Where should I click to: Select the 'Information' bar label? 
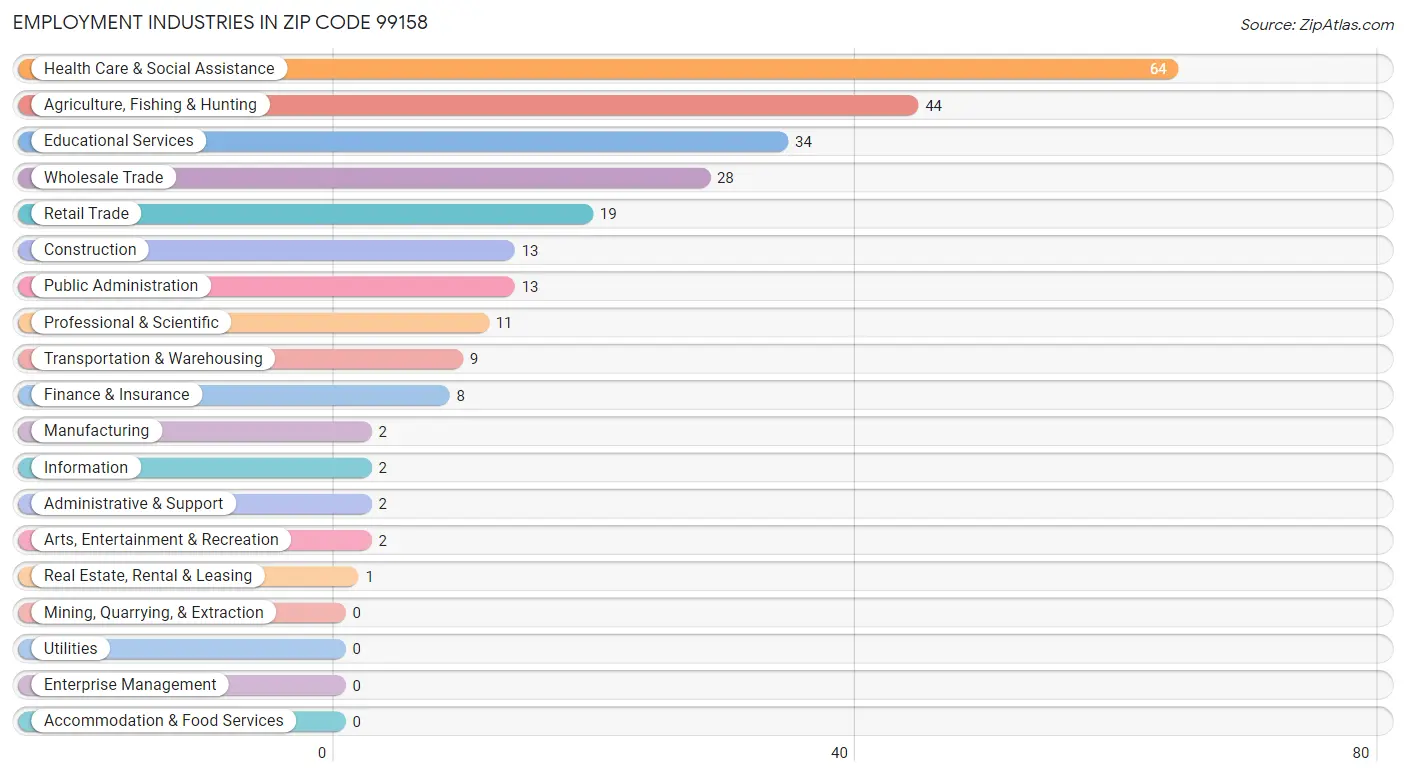pyautogui.click(x=86, y=468)
